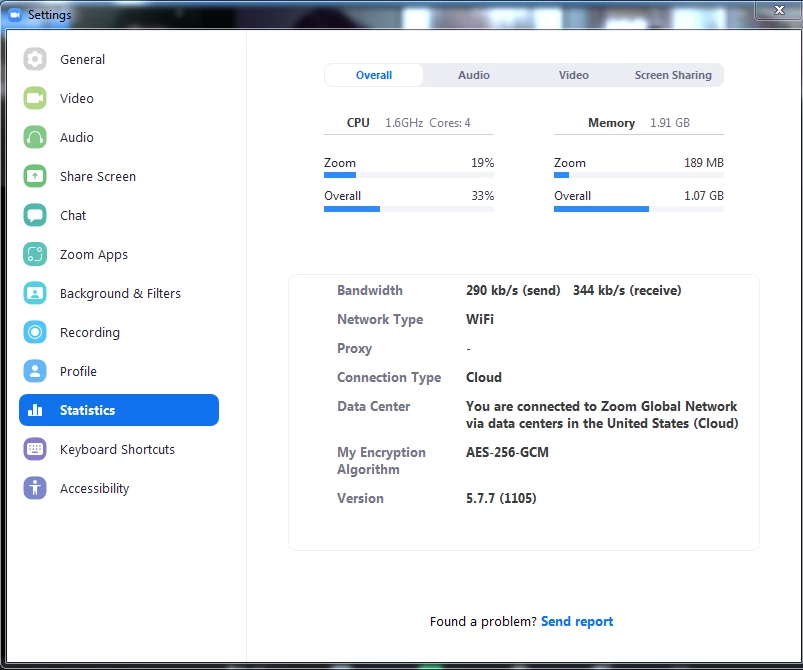This screenshot has width=803, height=670.
Task: Click the '290 kb/s (send)' value
Action: pyautogui.click(x=513, y=290)
